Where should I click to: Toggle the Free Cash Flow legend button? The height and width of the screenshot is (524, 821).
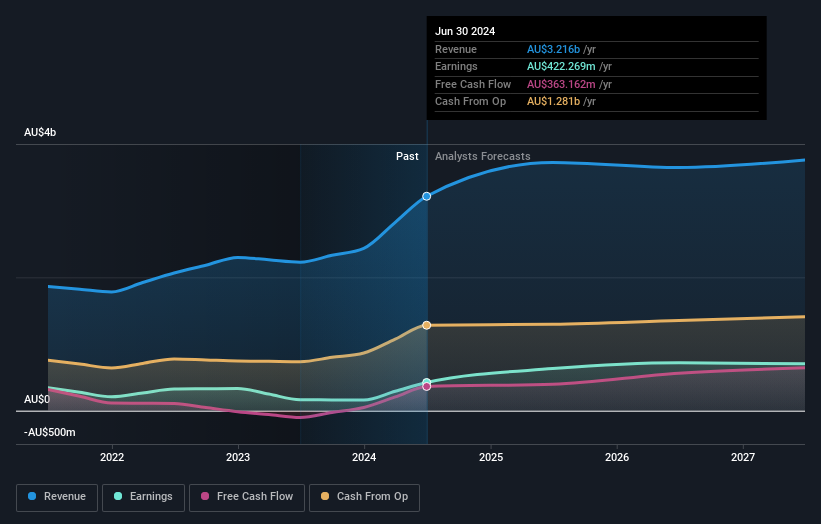[x=247, y=497]
